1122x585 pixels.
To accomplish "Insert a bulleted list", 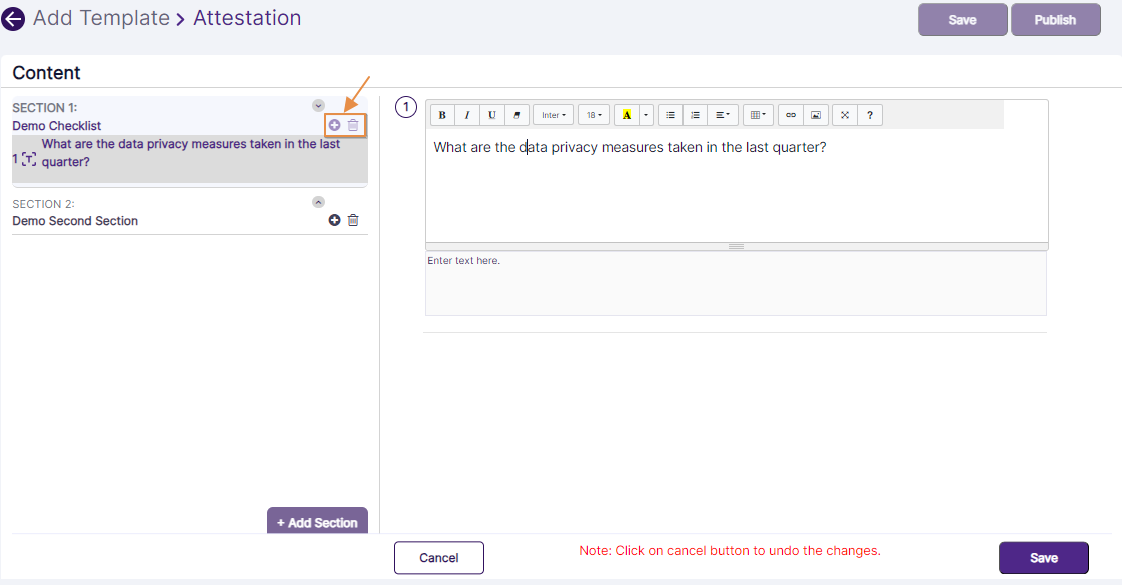I will (x=670, y=115).
